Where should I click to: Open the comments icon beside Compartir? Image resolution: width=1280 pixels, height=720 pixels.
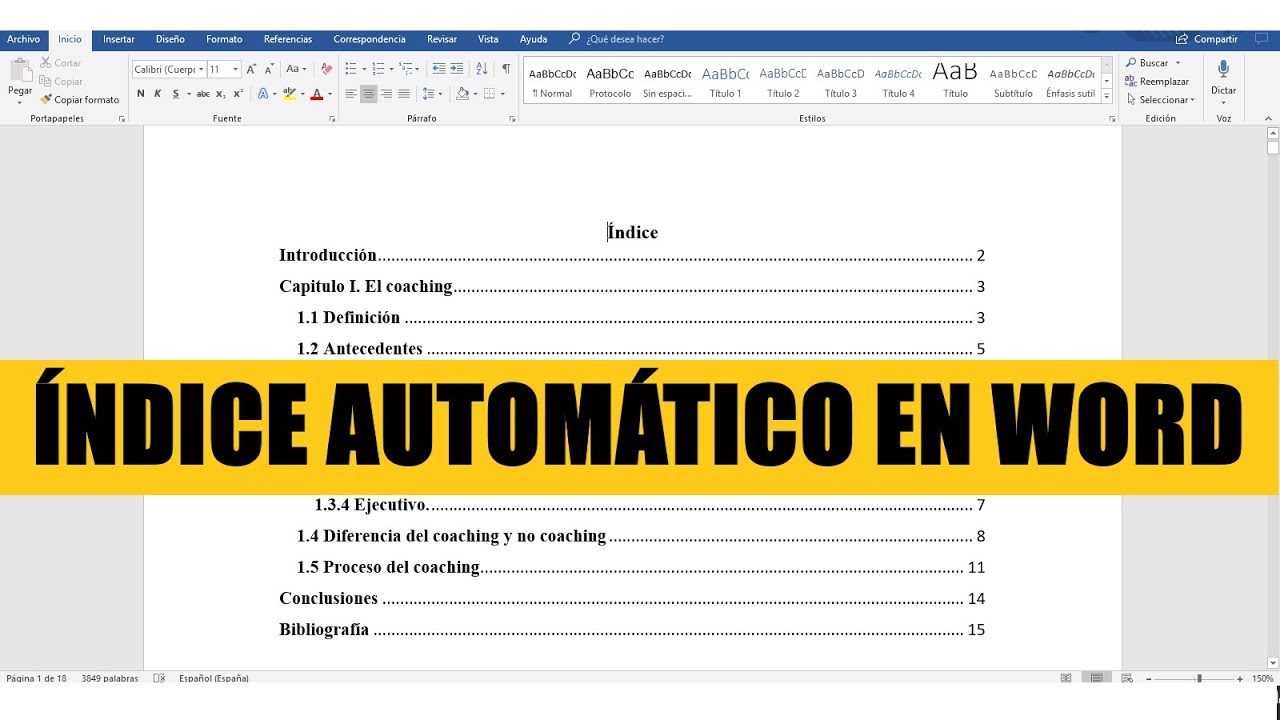[1260, 39]
